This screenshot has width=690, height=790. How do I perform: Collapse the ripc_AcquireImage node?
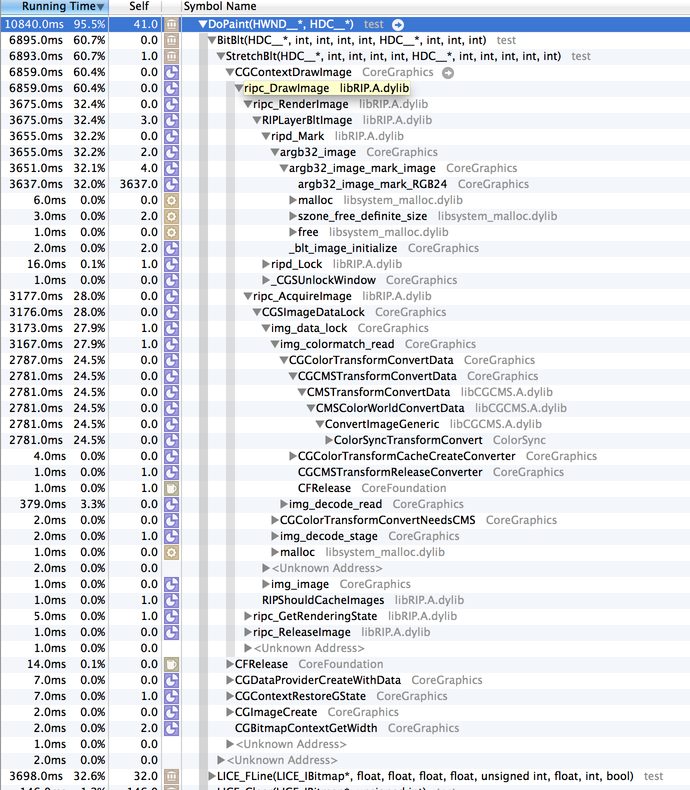pos(247,296)
